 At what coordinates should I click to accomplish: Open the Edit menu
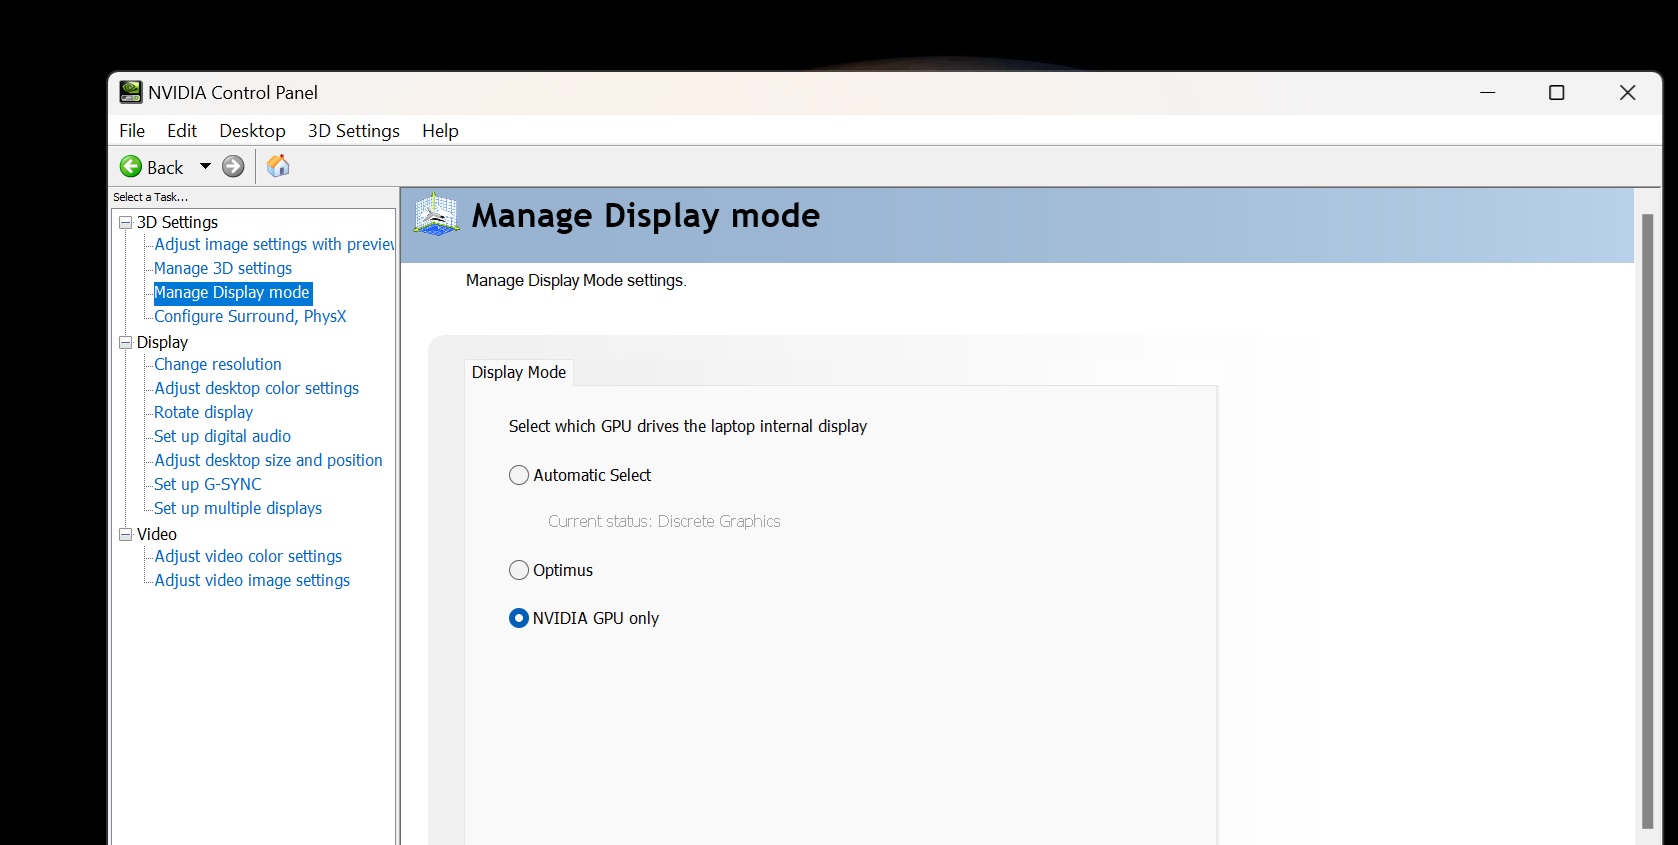point(182,130)
